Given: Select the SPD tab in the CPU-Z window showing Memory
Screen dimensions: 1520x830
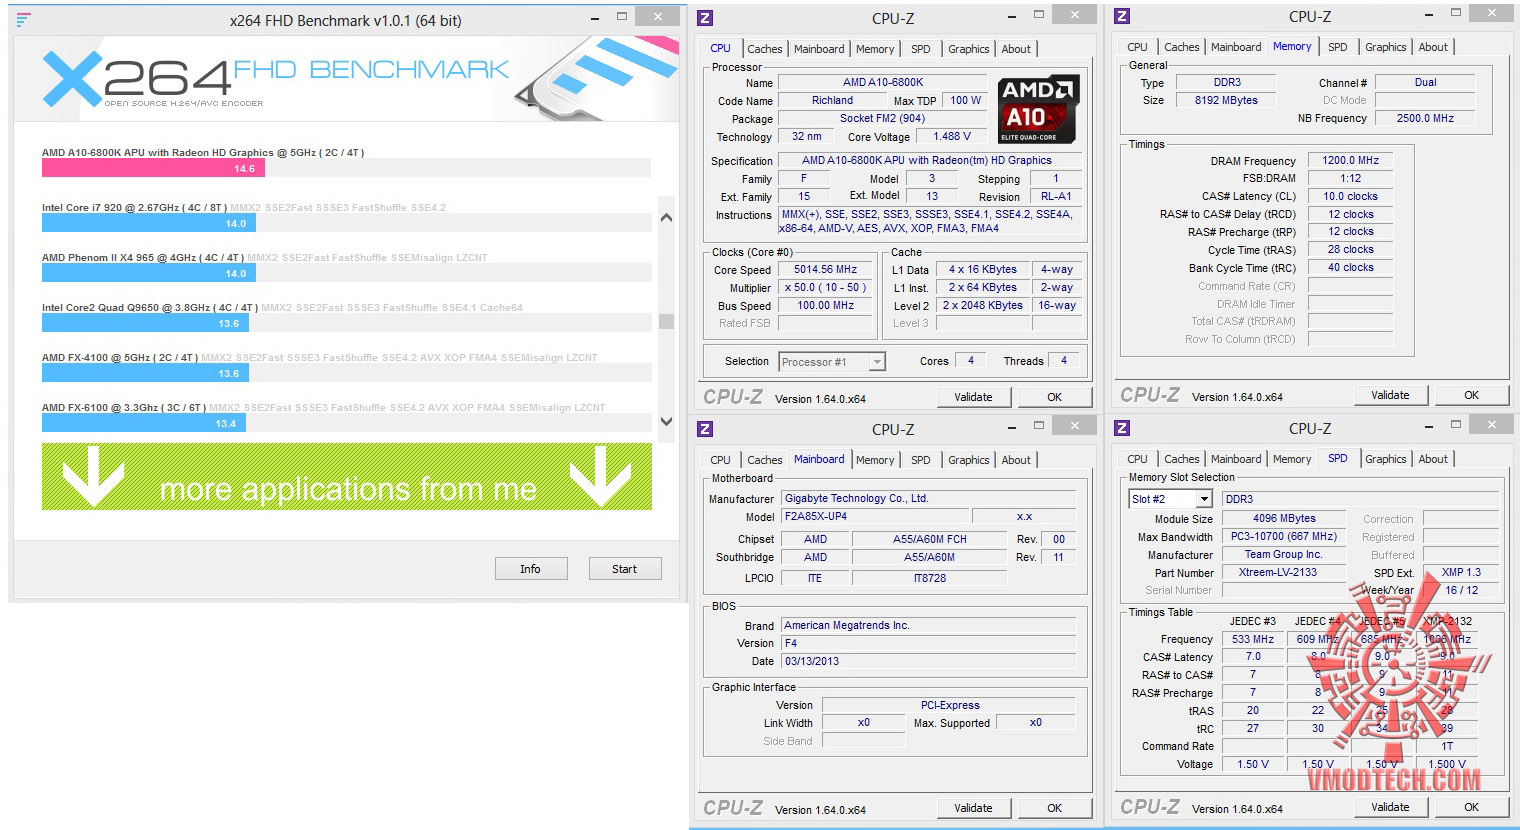Looking at the screenshot, I should tap(1338, 47).
